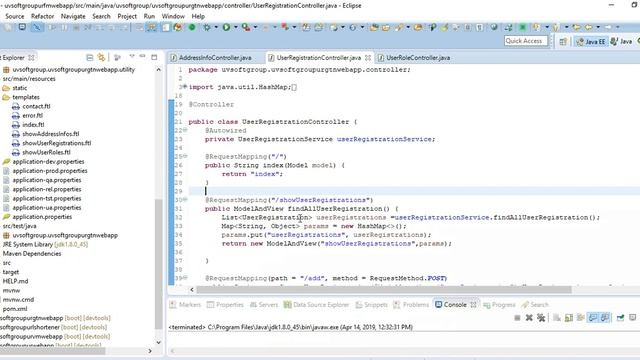Viewport: 640px width, 360px height.
Task: Select application-dev.properties file
Action: point(48,162)
